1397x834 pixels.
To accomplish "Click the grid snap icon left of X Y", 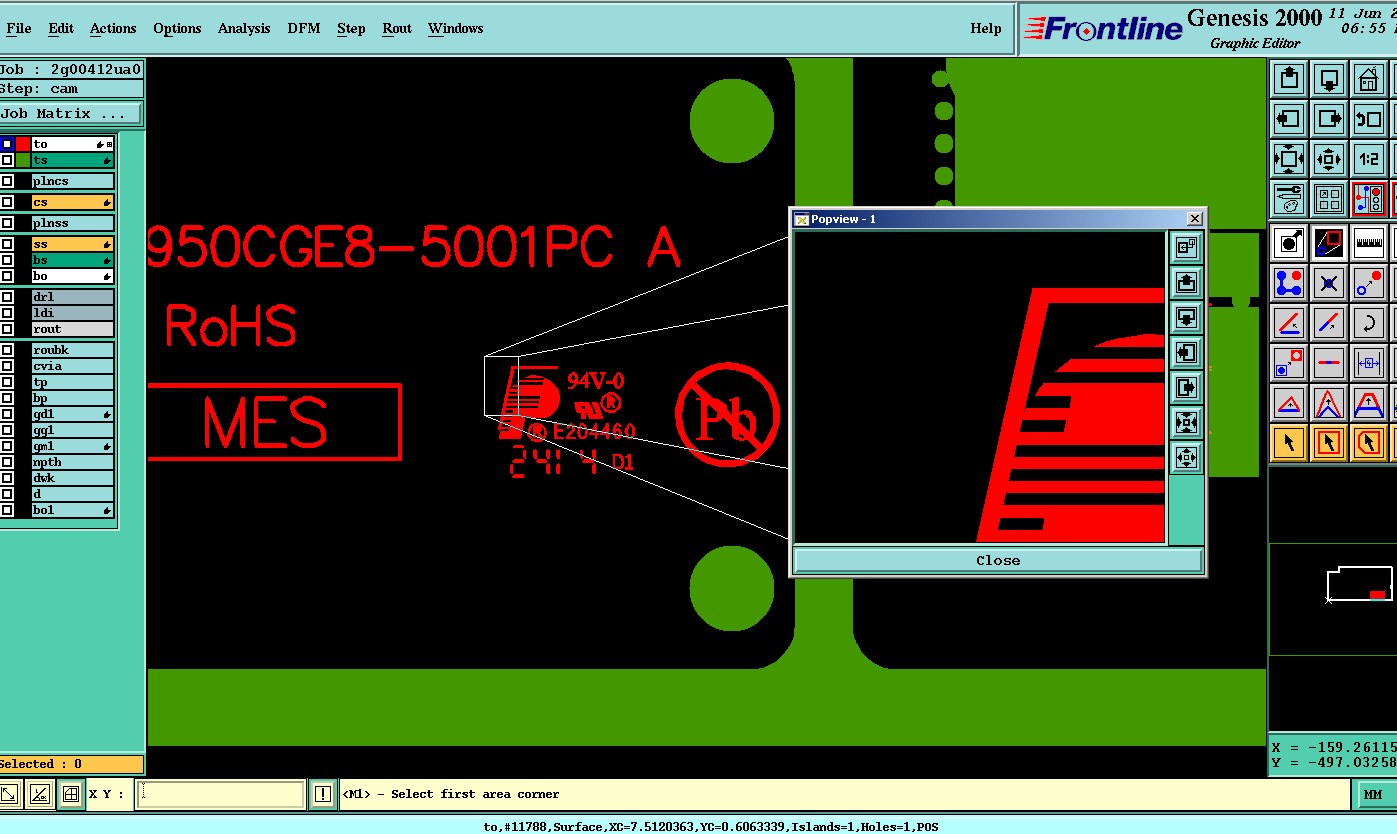I will coord(70,794).
